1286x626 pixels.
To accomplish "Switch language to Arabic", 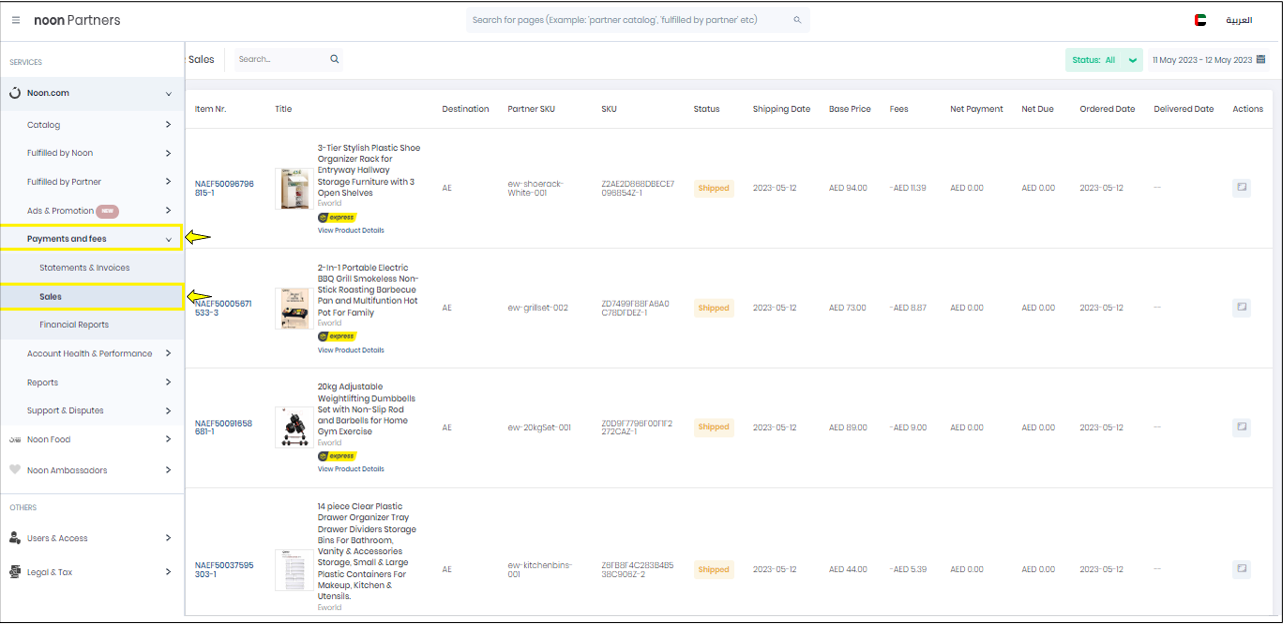I will 1239,20.
